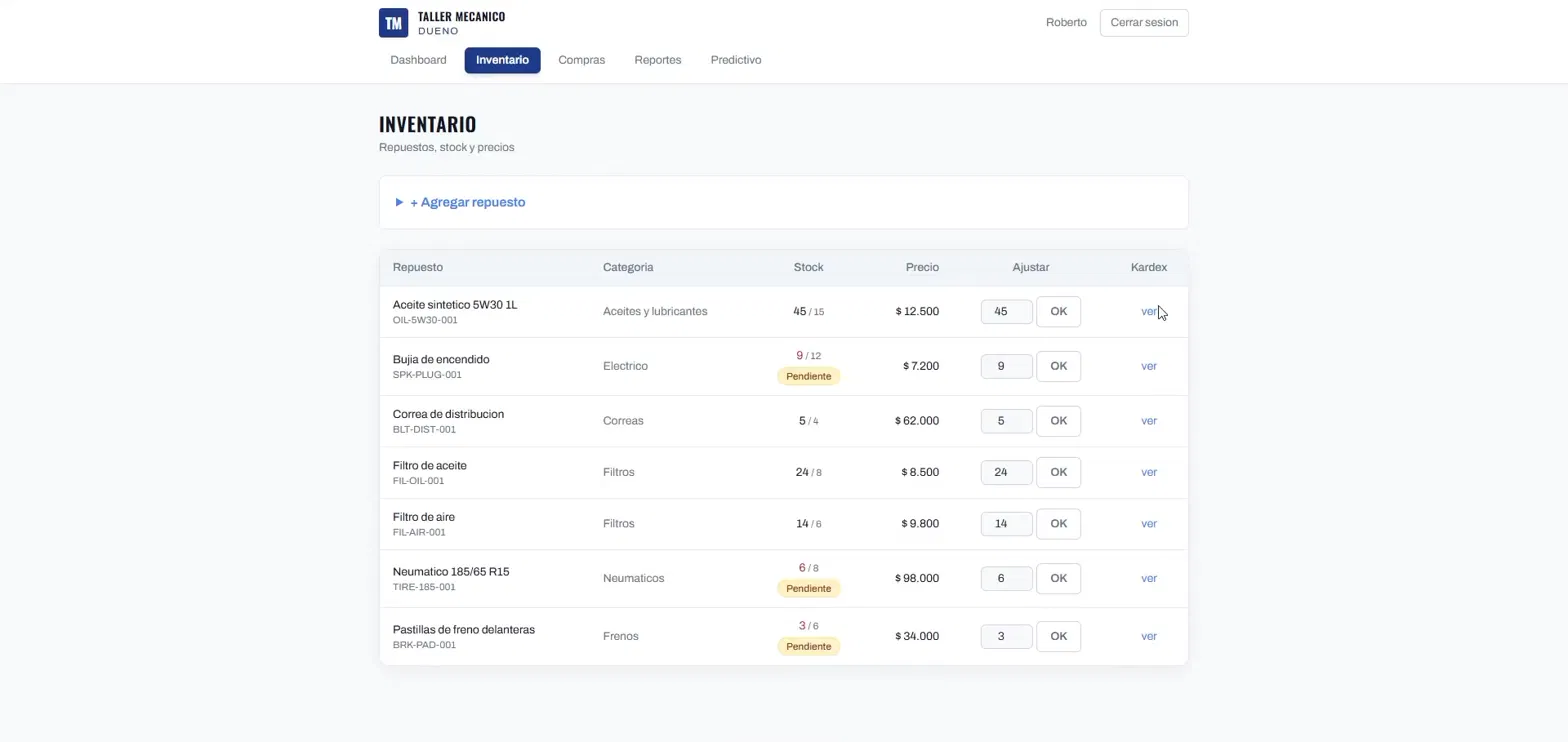Click OK for Bujia de encendido
The image size is (1568, 742).
coord(1058,366)
